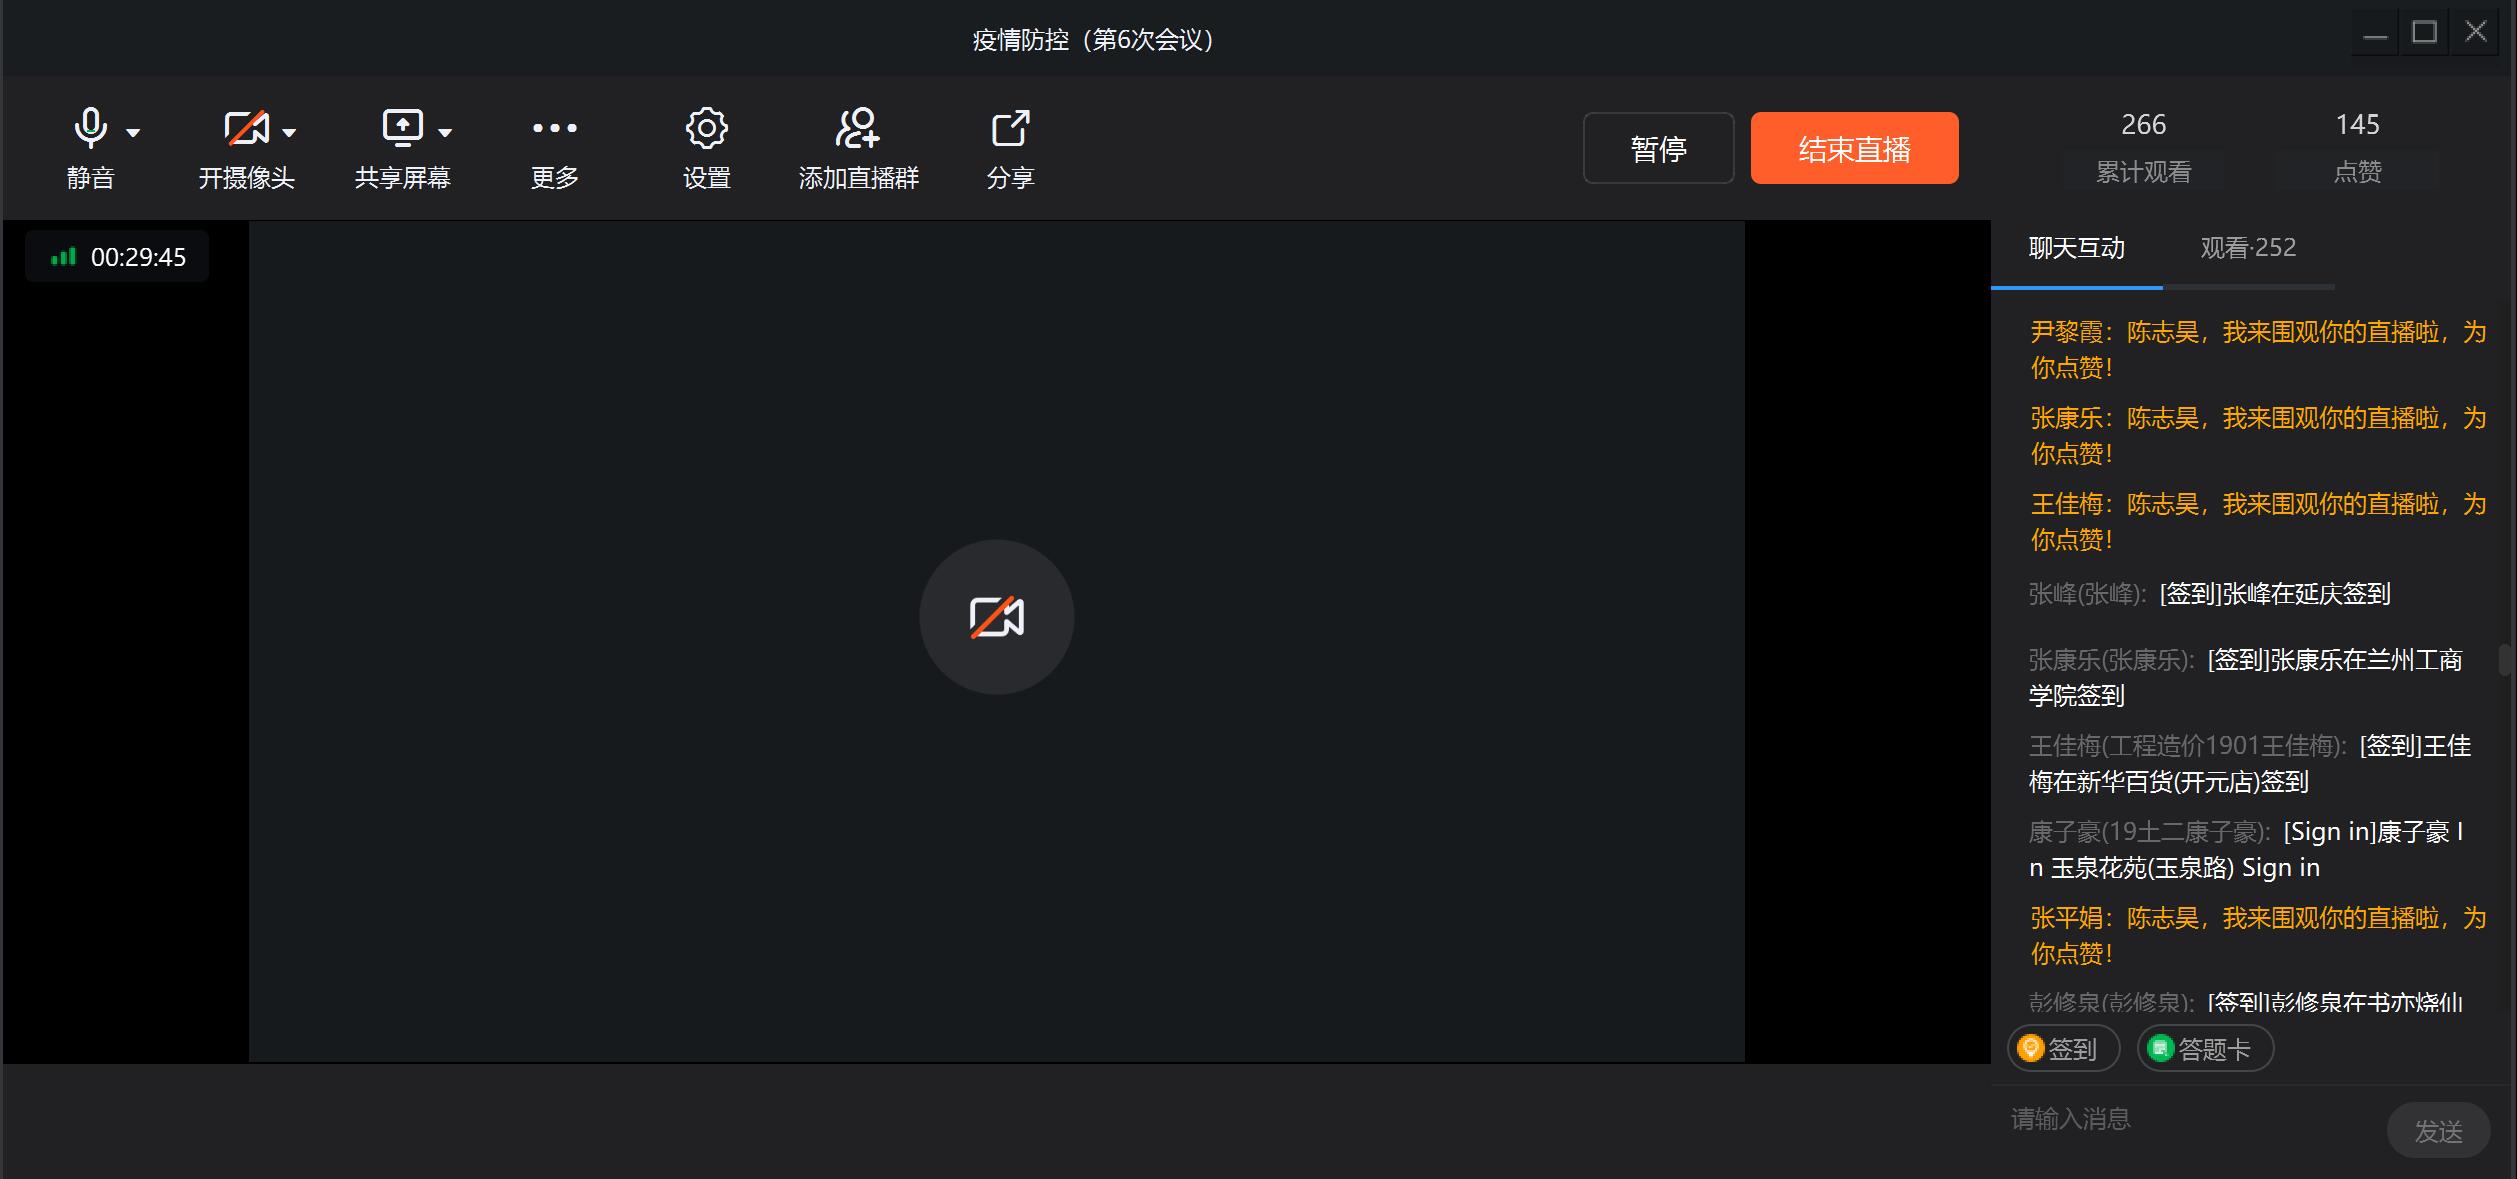The width and height of the screenshot is (2517, 1179).
Task: Click the share (分享) icon
Action: (x=1009, y=129)
